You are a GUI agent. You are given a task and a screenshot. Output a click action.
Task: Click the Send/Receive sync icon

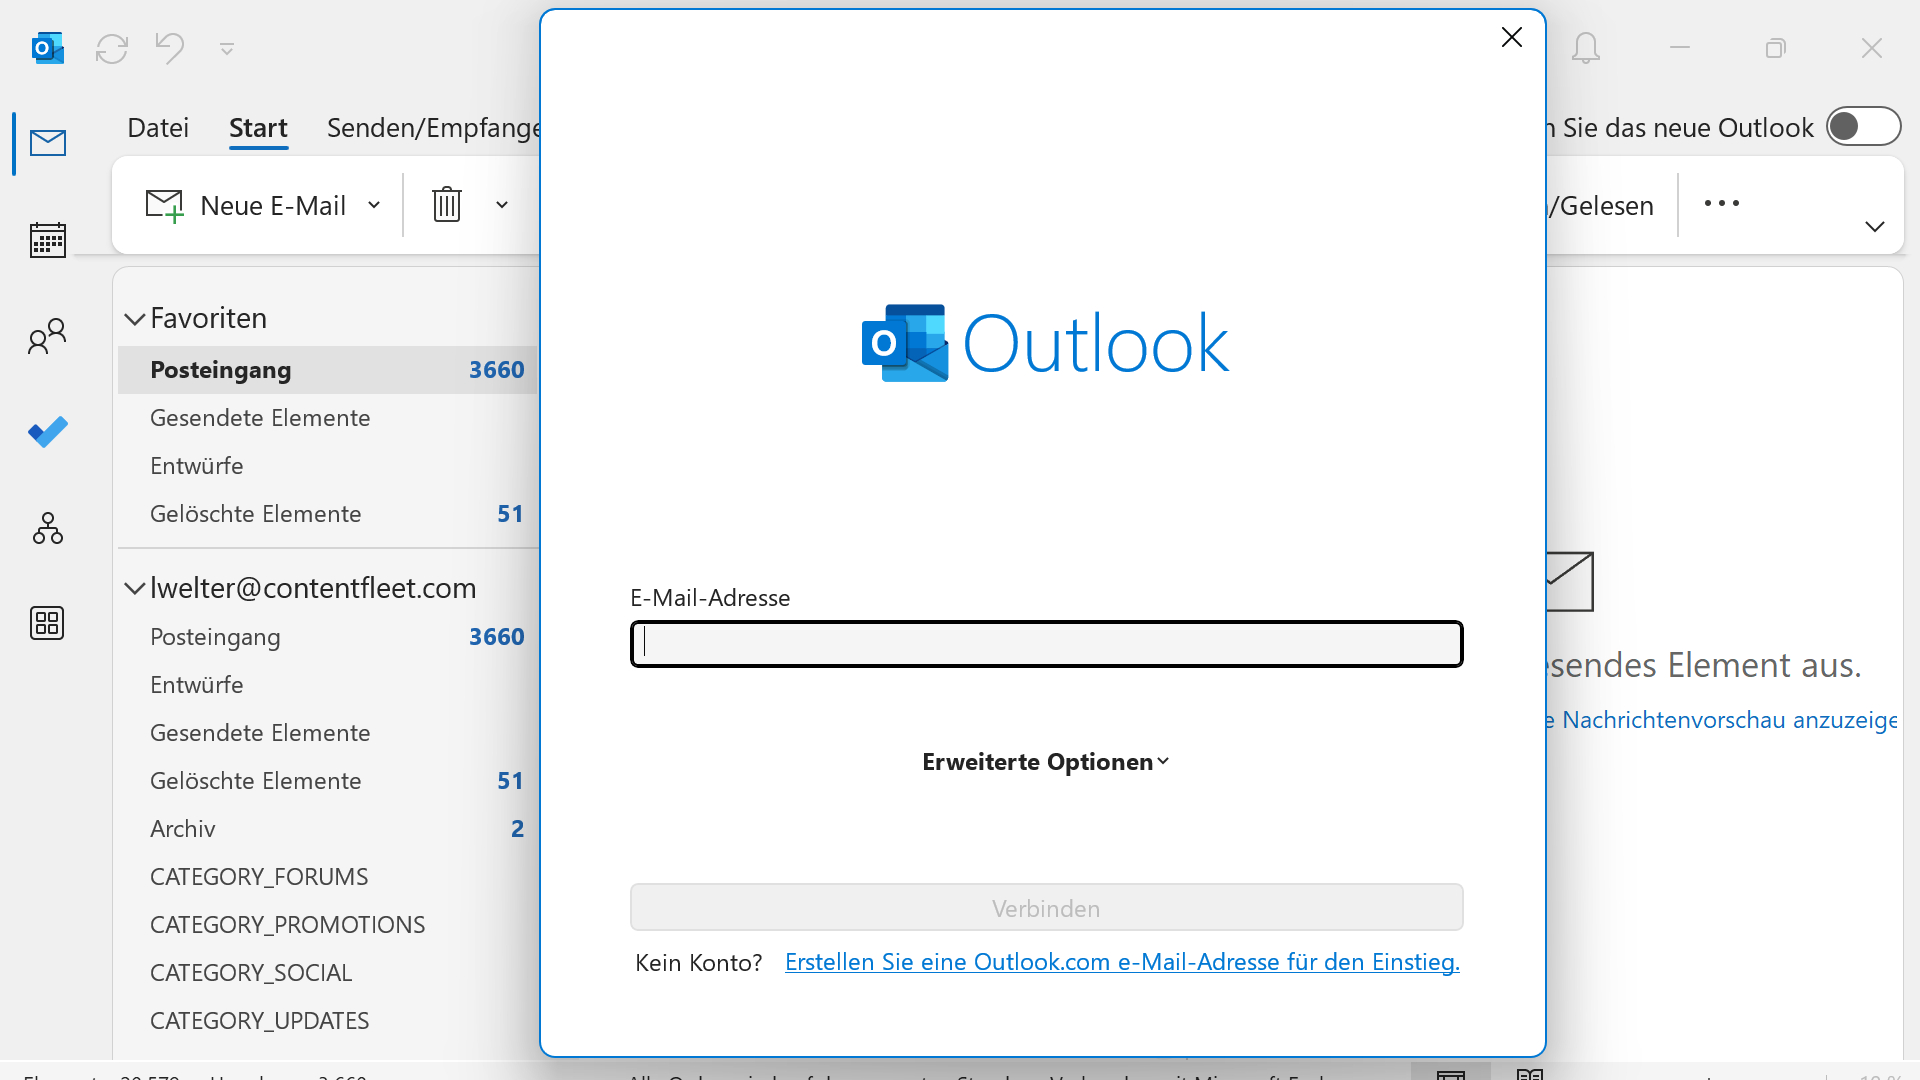[x=112, y=48]
